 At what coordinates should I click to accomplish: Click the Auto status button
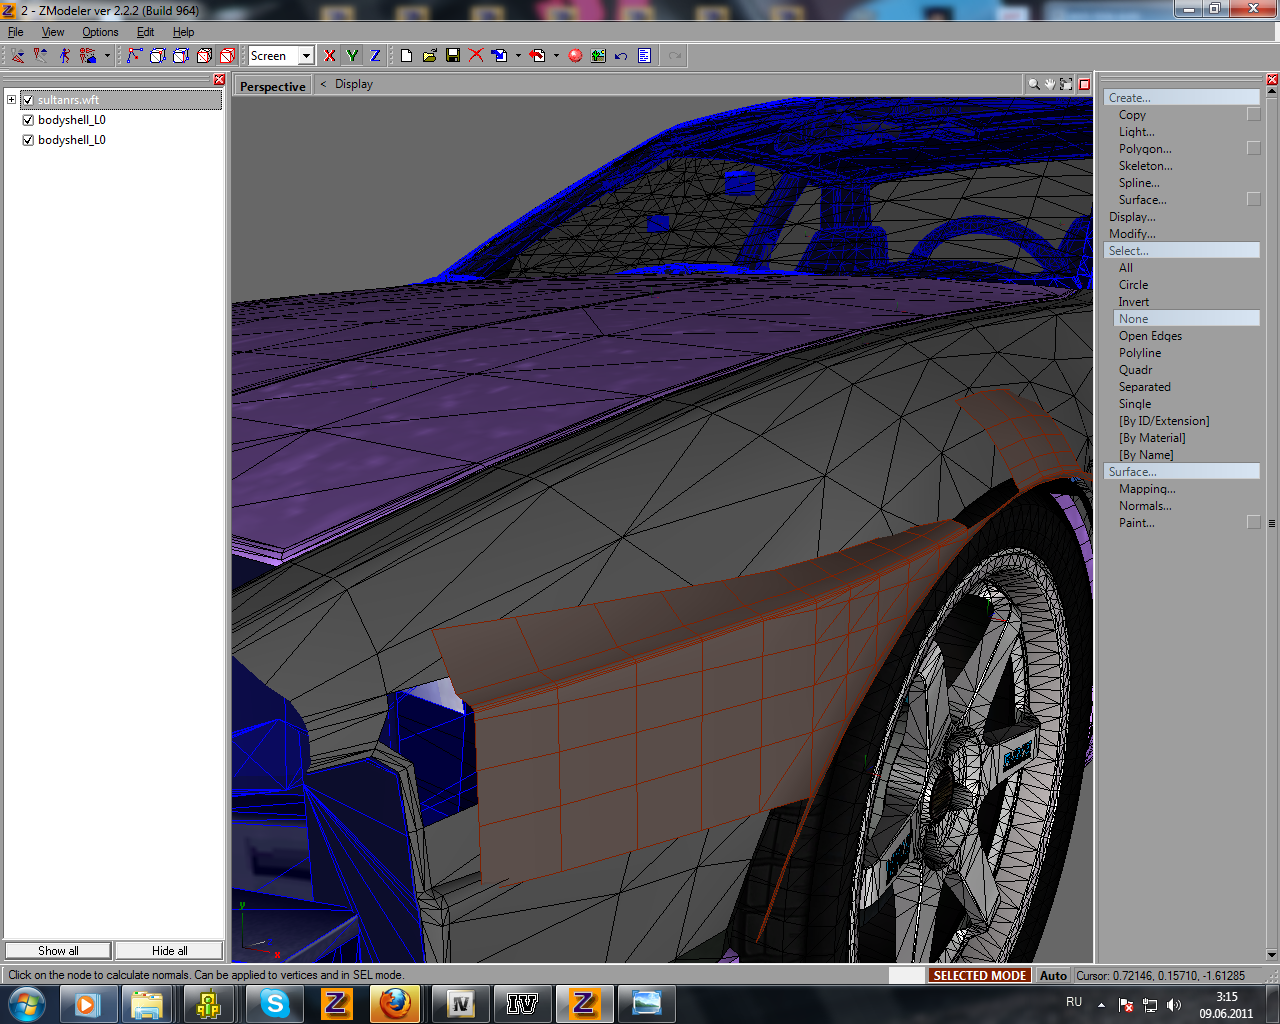pyautogui.click(x=1053, y=975)
